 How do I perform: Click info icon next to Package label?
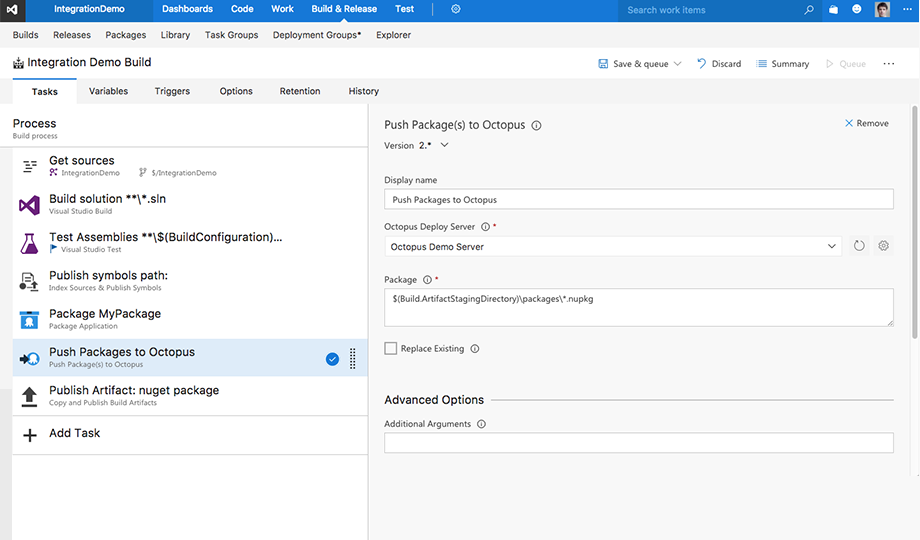coord(427,280)
